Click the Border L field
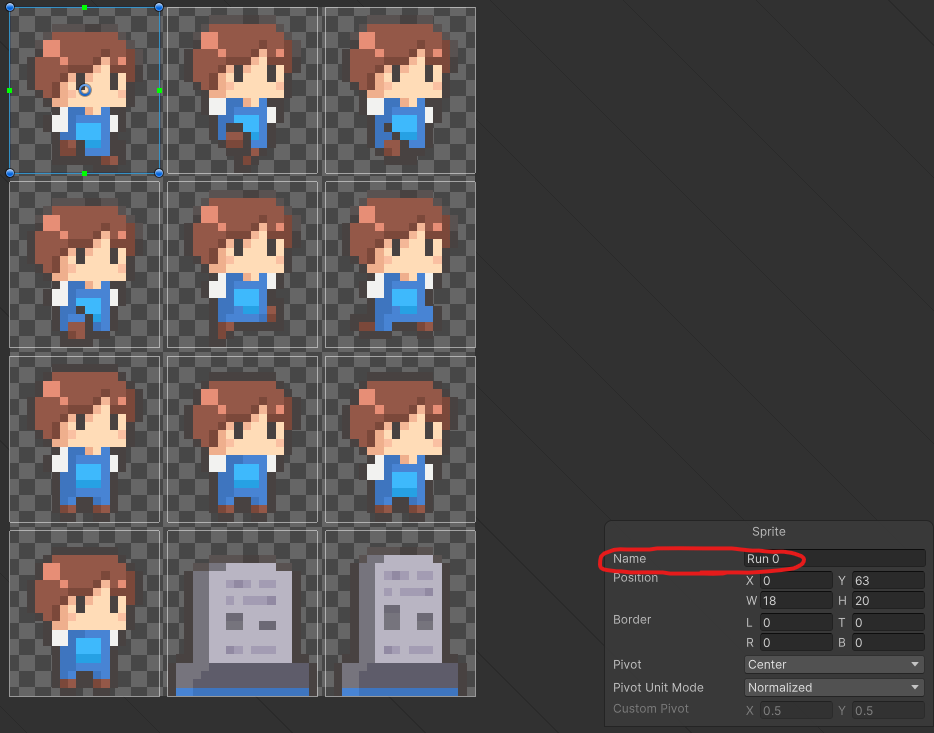Screen dimensions: 934x733 [x=796, y=623]
